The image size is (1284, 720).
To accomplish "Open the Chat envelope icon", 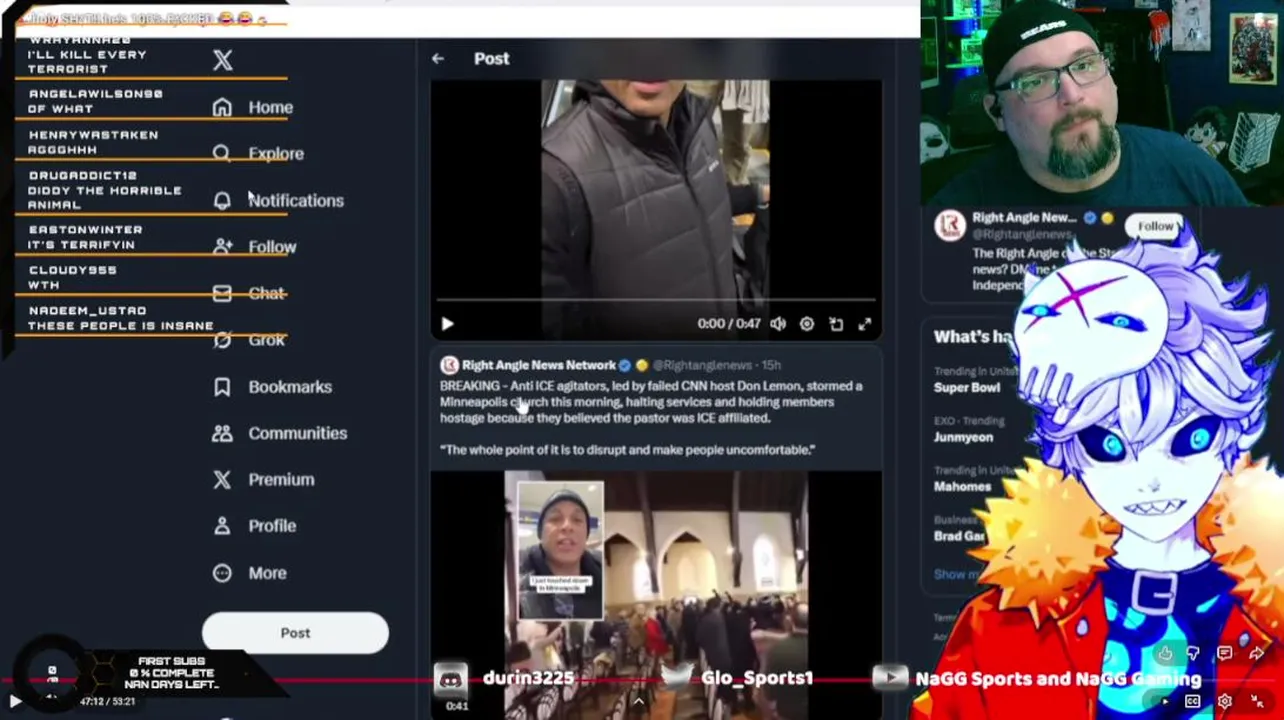I will click(222, 293).
